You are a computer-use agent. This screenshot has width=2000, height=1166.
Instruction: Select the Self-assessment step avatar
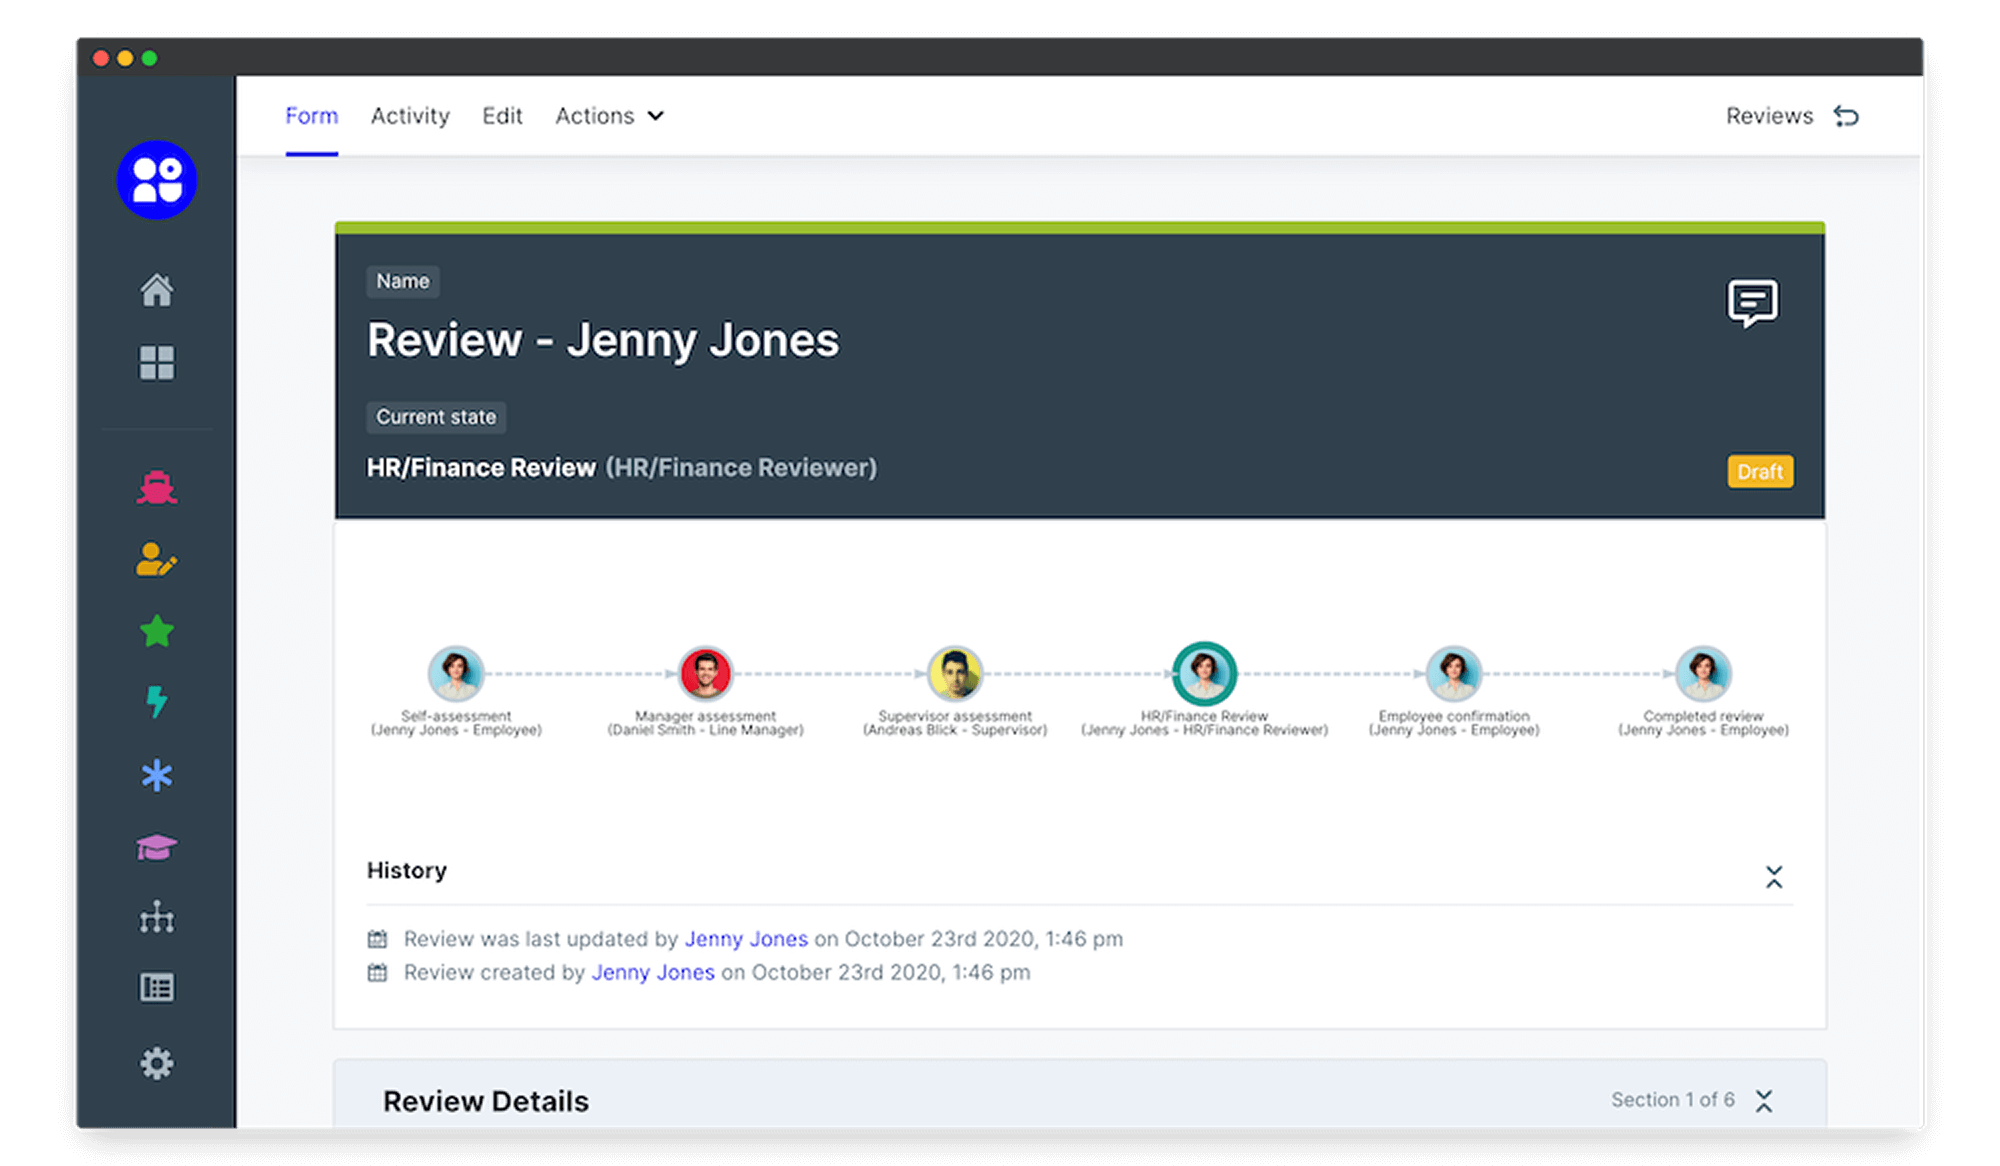coord(456,673)
